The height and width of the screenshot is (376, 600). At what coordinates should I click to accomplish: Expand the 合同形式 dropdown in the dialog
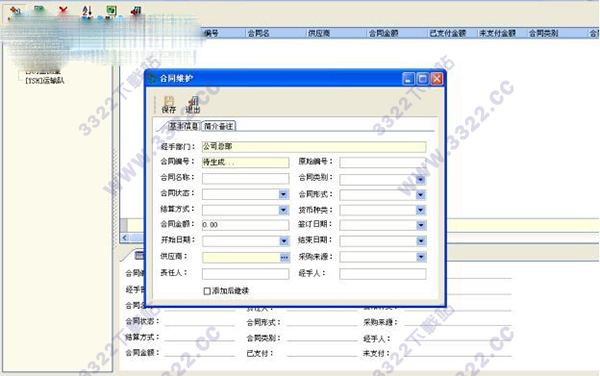[x=421, y=195]
